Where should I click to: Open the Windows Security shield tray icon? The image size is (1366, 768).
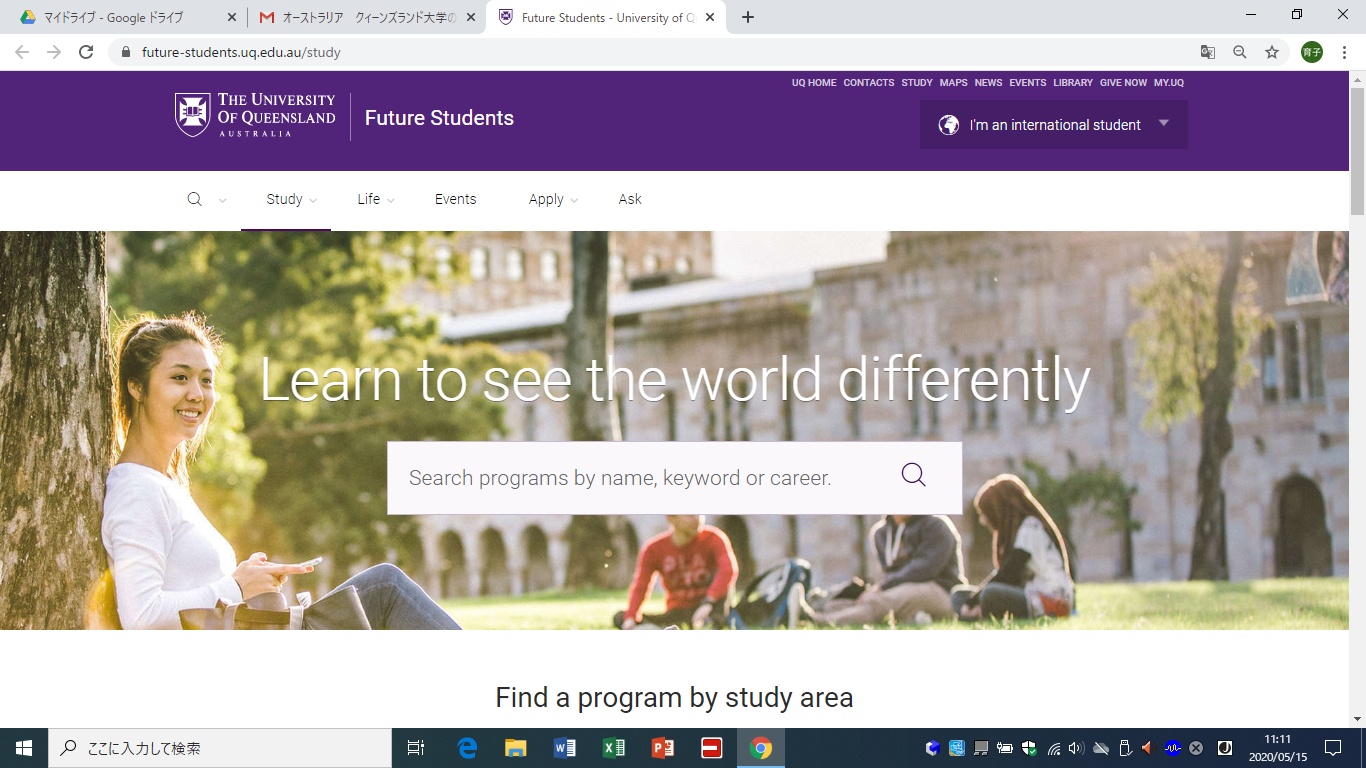pos(1029,748)
